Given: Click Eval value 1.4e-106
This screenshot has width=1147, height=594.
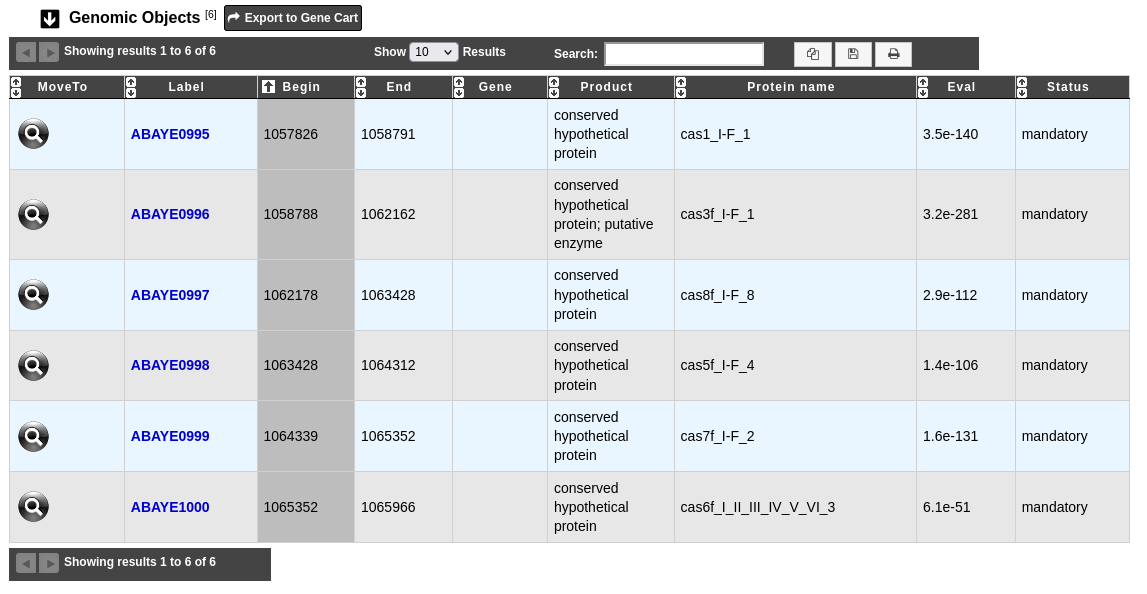Looking at the screenshot, I should click(950, 365).
